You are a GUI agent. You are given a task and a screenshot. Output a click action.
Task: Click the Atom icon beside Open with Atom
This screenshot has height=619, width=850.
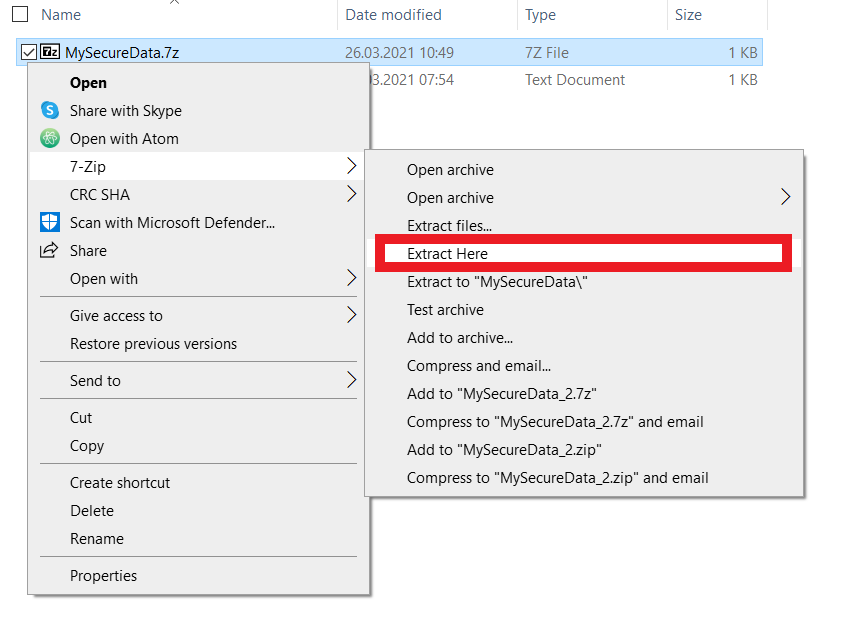[50, 139]
